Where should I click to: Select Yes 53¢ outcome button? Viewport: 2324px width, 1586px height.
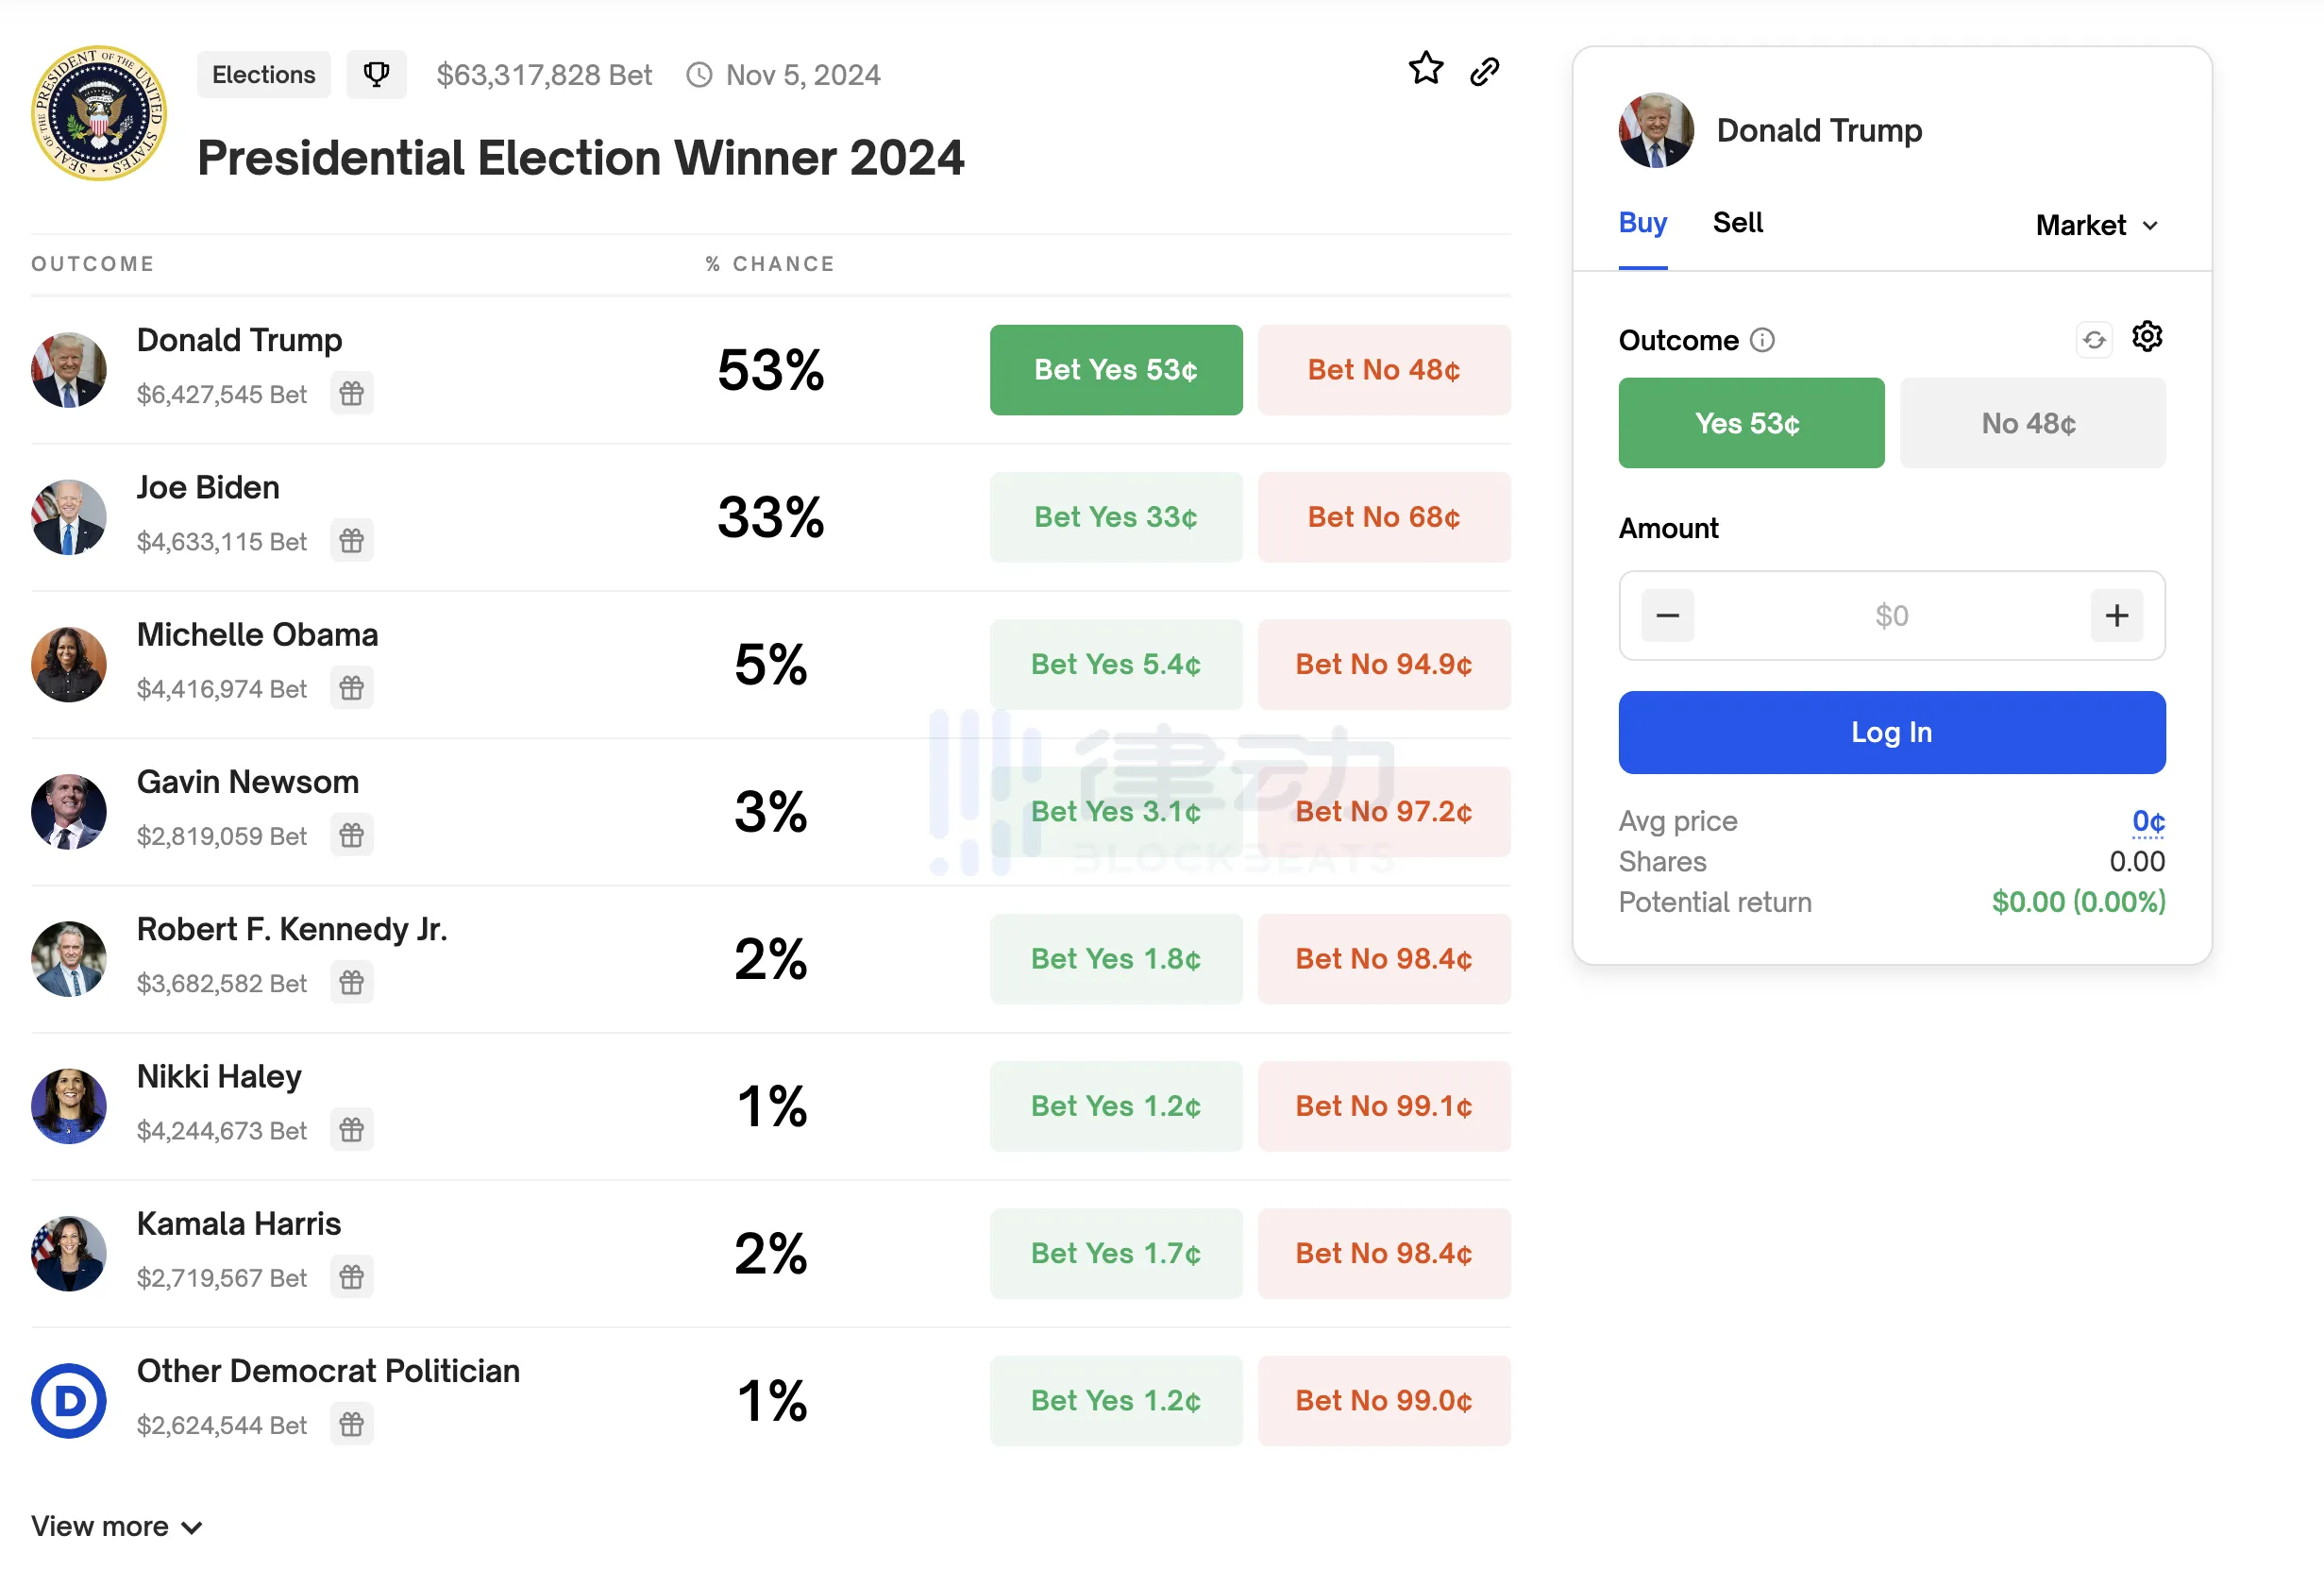[1750, 424]
